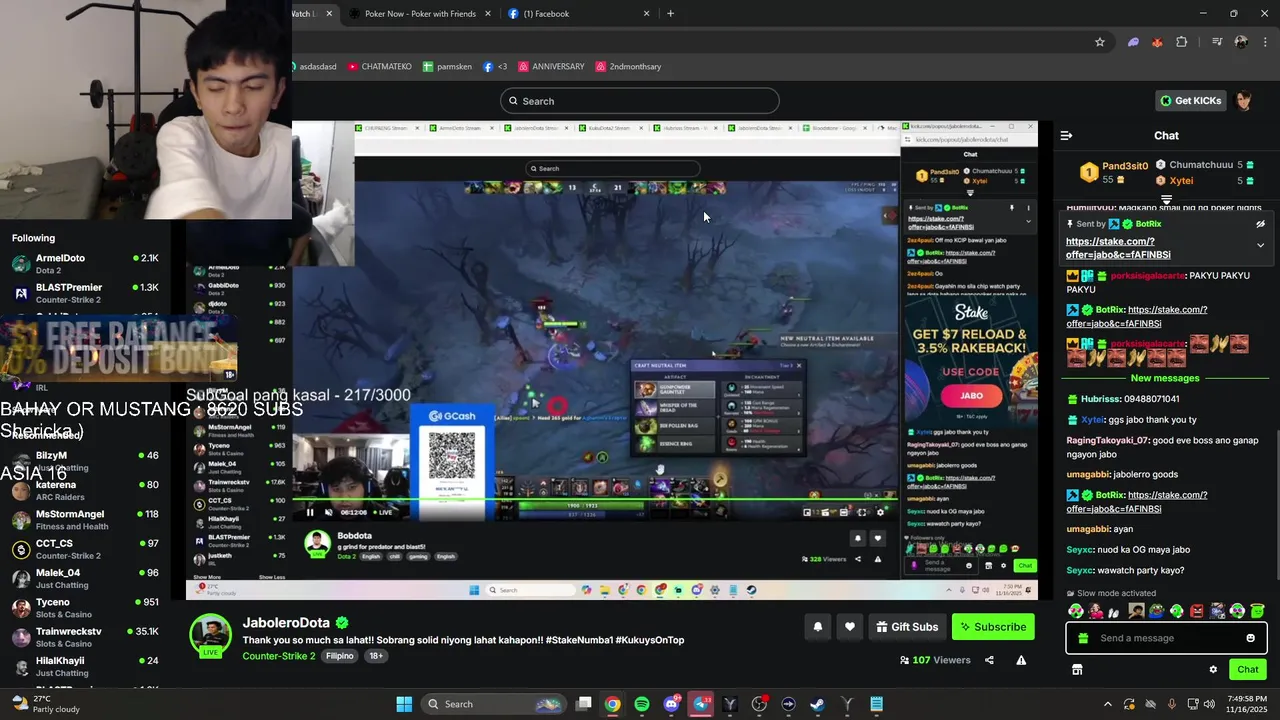Screen dimensions: 1280x720
Task: Show hidden system tray icons
Action: point(1107,704)
